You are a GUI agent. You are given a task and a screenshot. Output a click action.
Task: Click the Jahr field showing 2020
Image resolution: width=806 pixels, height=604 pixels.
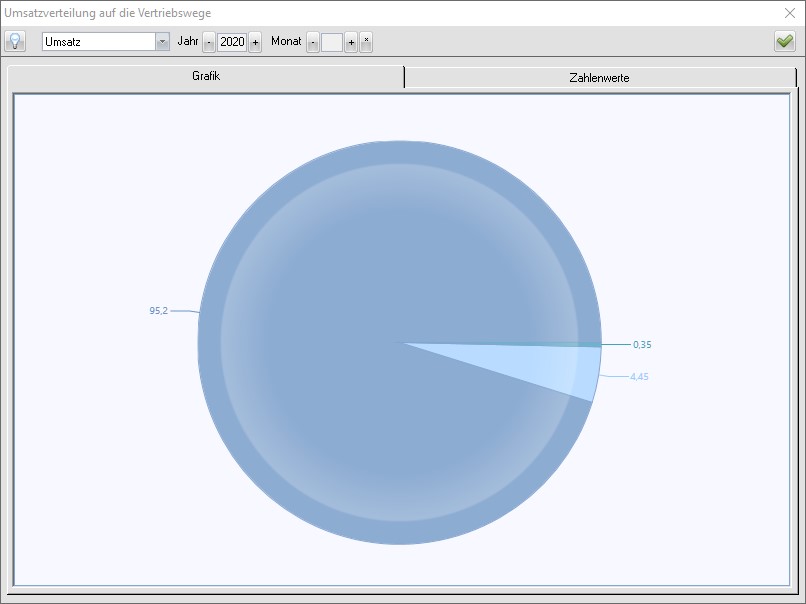[232, 42]
